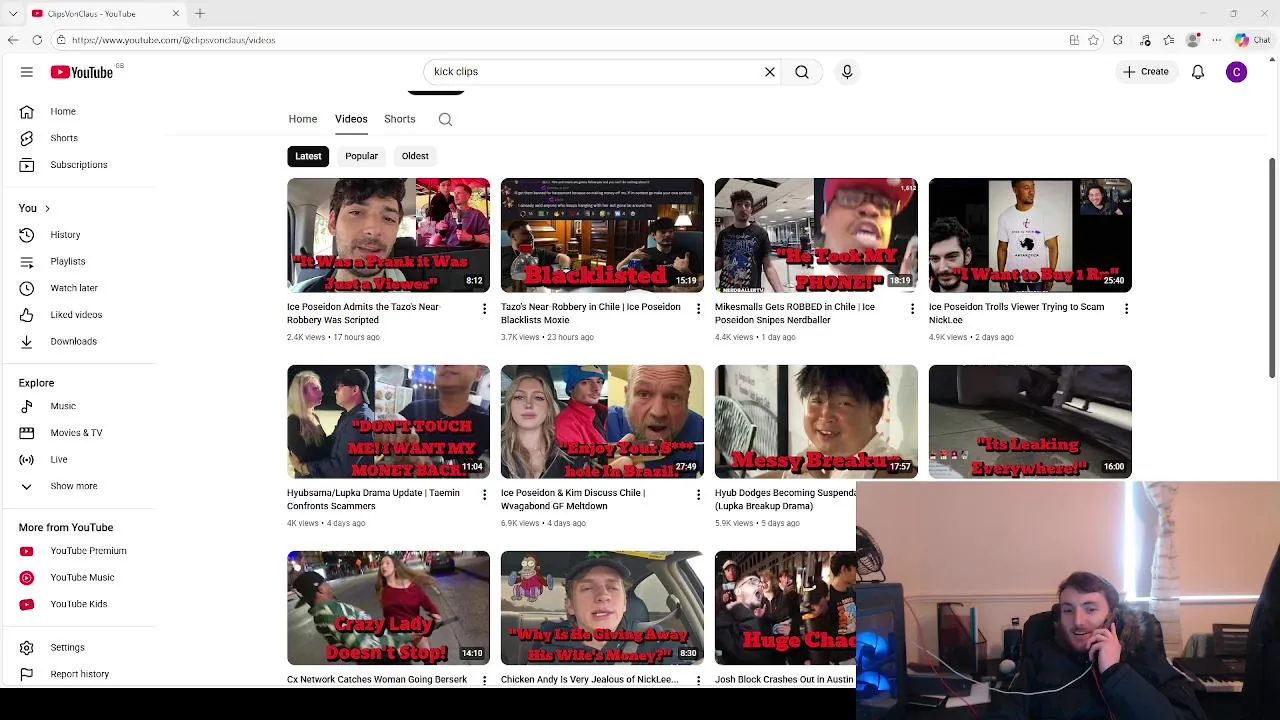
Task: Select the Popular sort chip
Action: click(x=361, y=156)
